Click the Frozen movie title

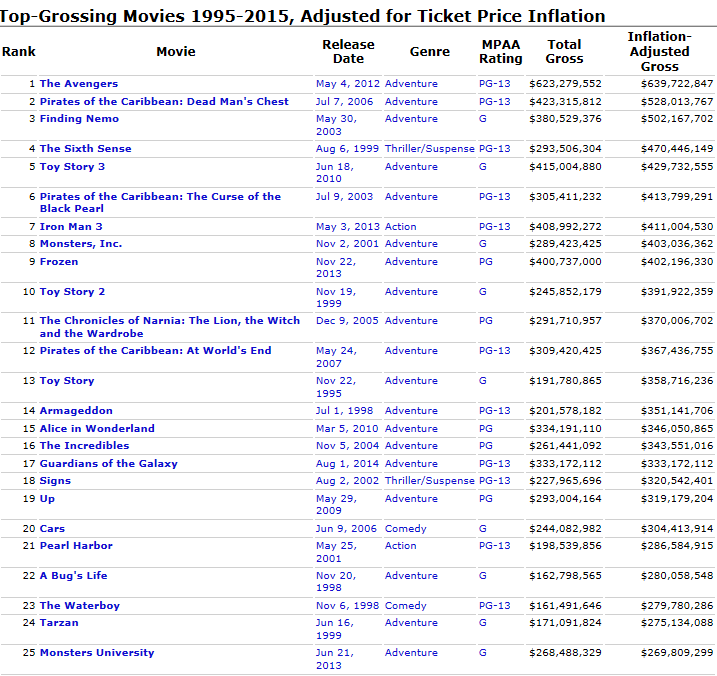(x=59, y=262)
